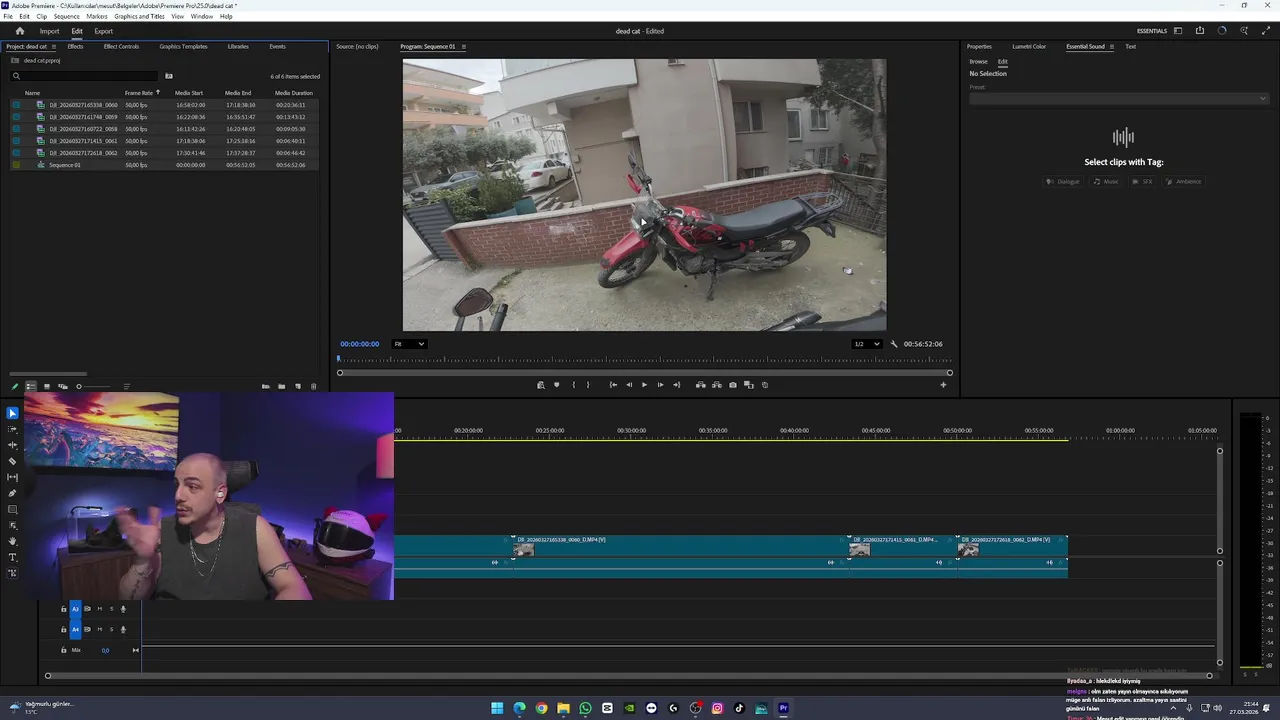Click the Automate to Sequence icon
1280x720 pixels.
tap(266, 386)
